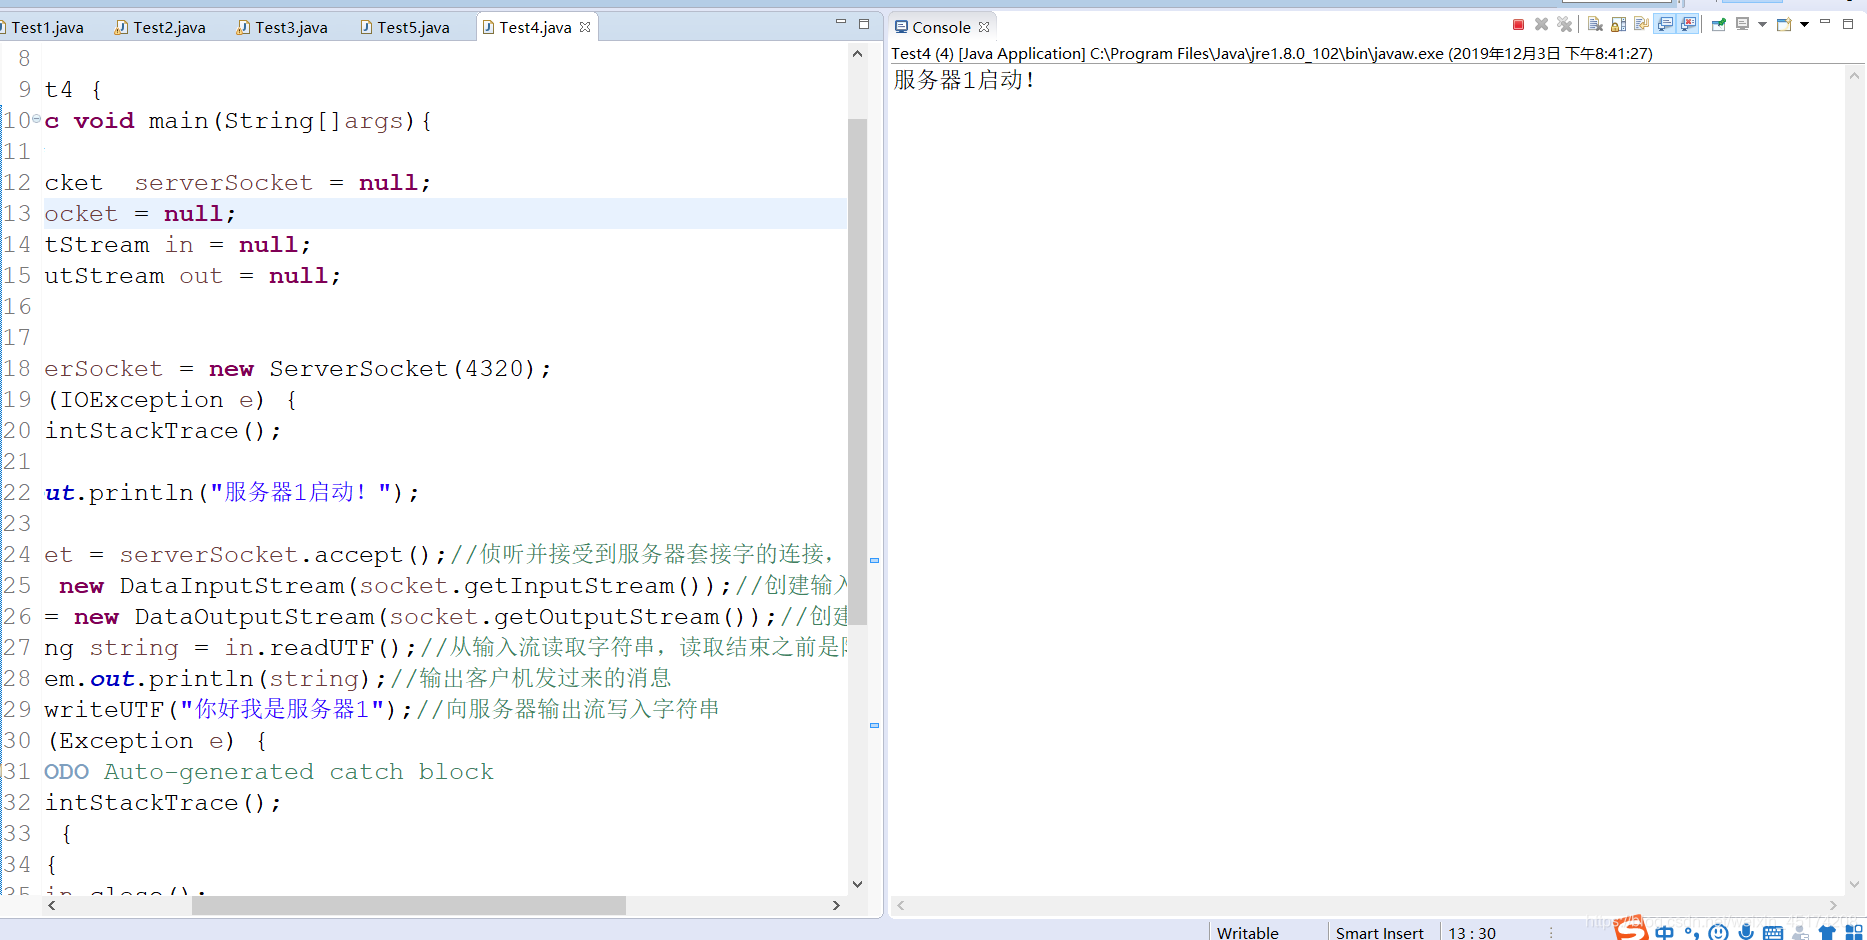Click serverSocket.accept() on line 24

pos(283,555)
